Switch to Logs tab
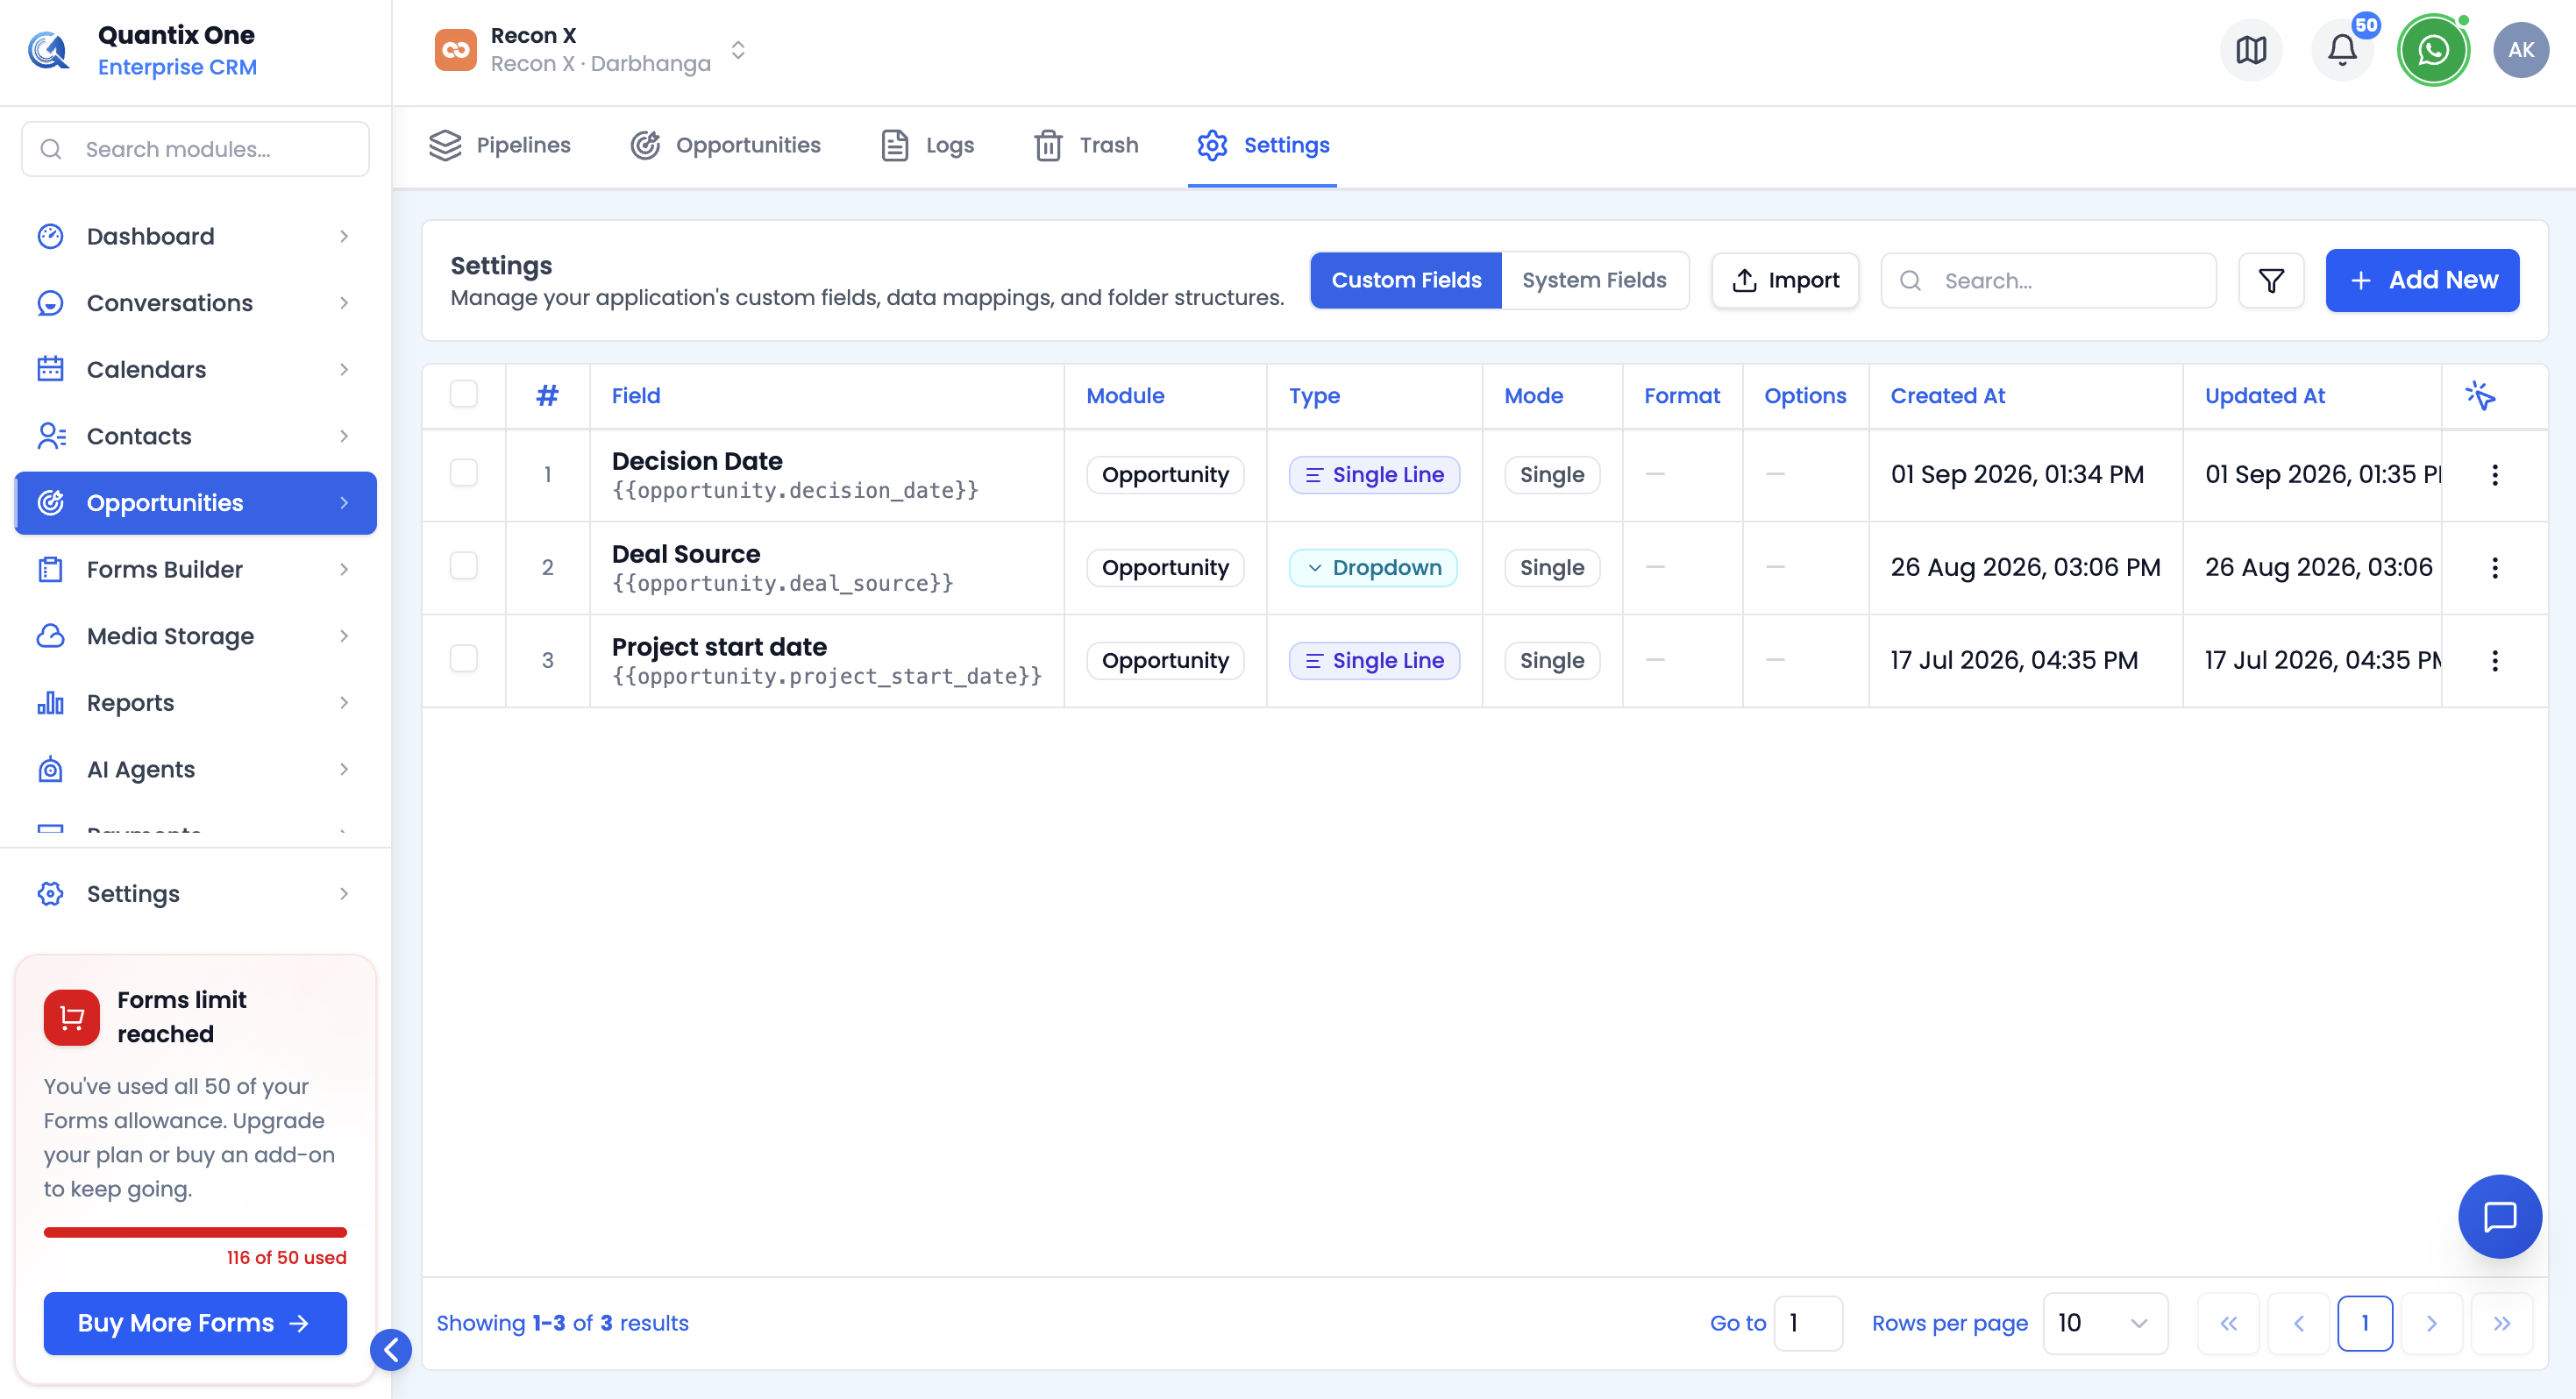Viewport: 2576px width, 1399px height. pos(927,146)
